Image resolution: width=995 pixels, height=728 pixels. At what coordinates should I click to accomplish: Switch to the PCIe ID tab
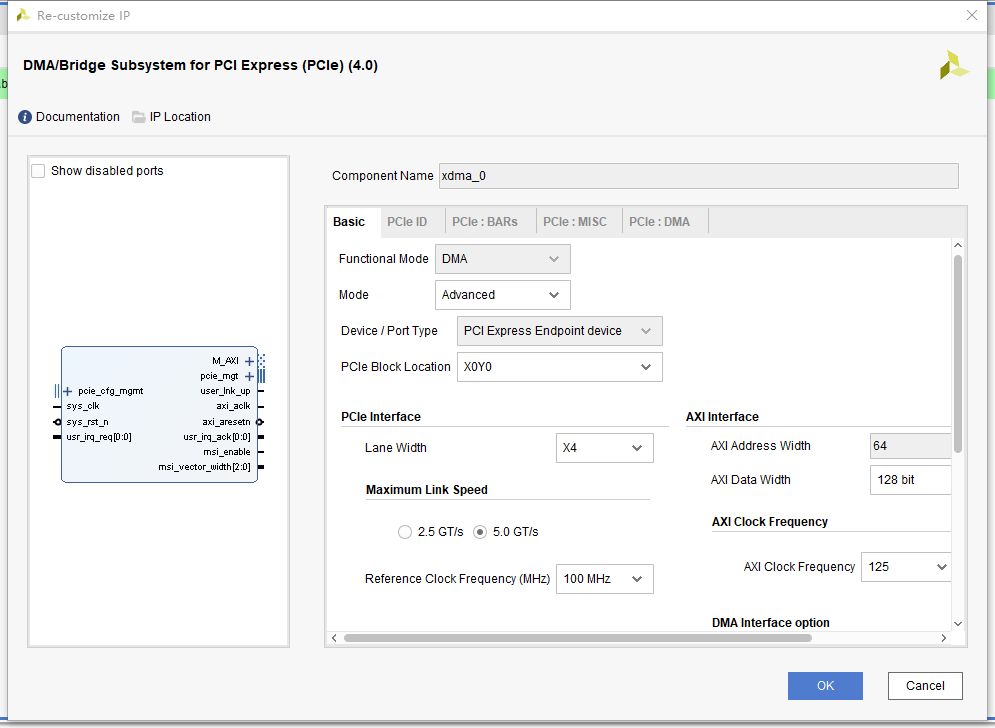[407, 222]
